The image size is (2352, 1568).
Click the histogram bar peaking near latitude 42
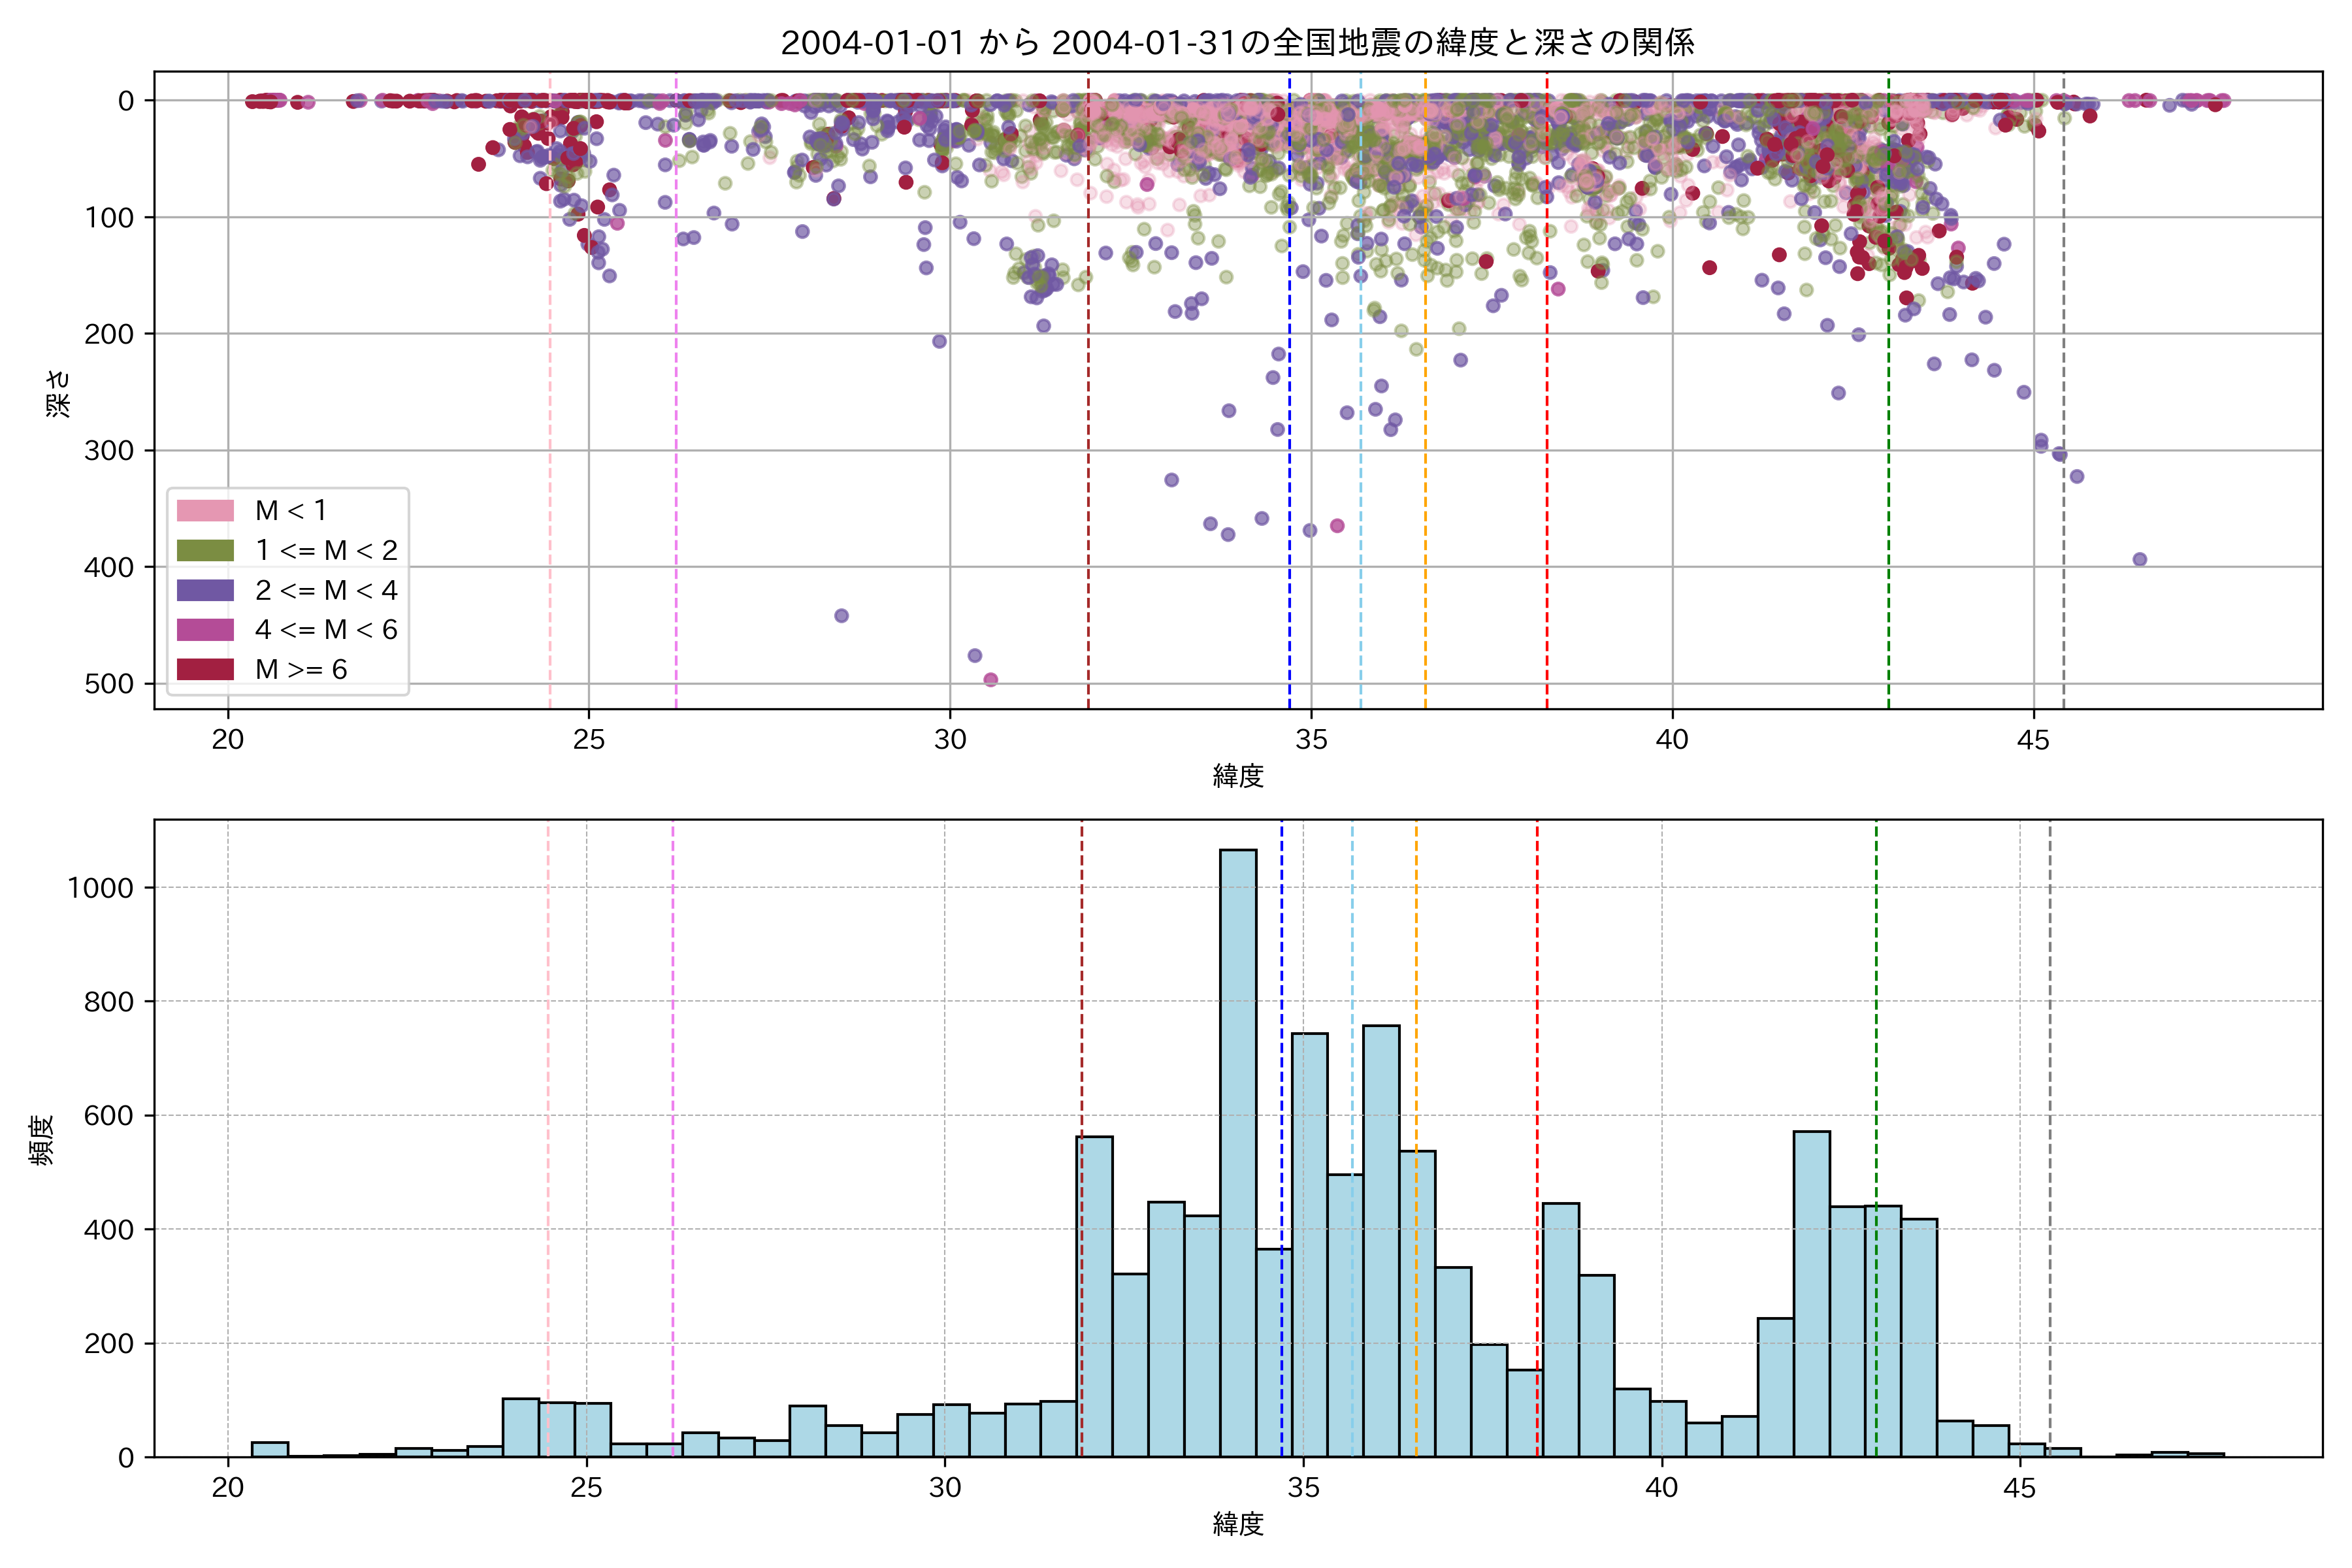pyautogui.click(x=1811, y=1295)
